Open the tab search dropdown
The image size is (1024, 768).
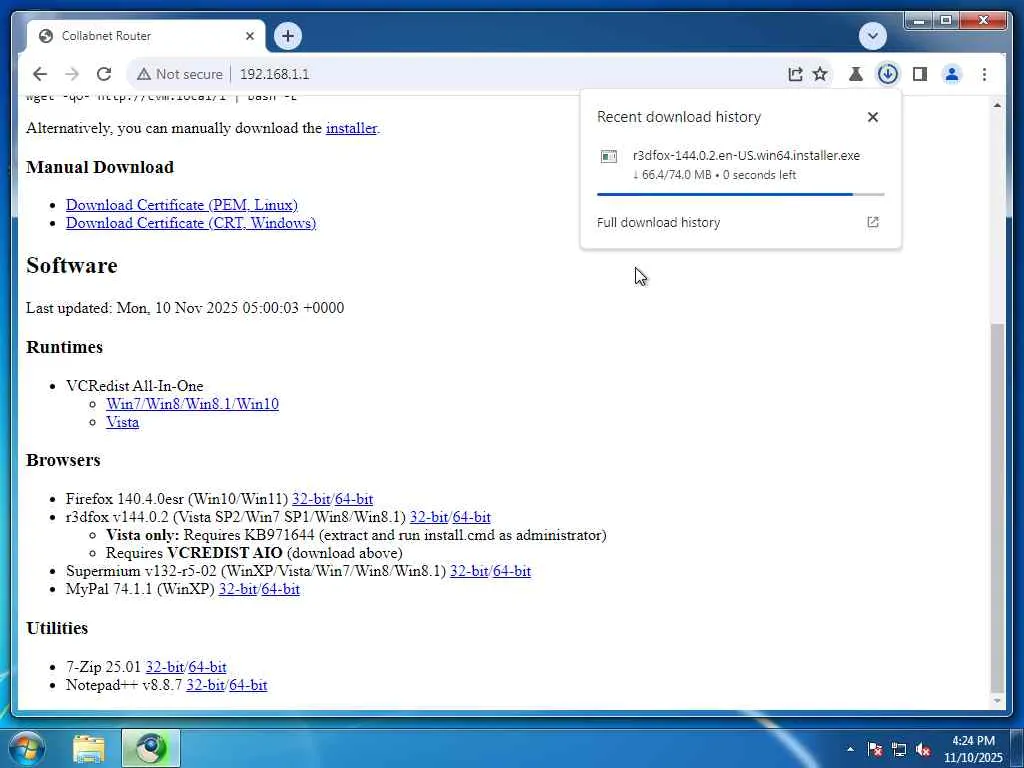[x=873, y=36]
